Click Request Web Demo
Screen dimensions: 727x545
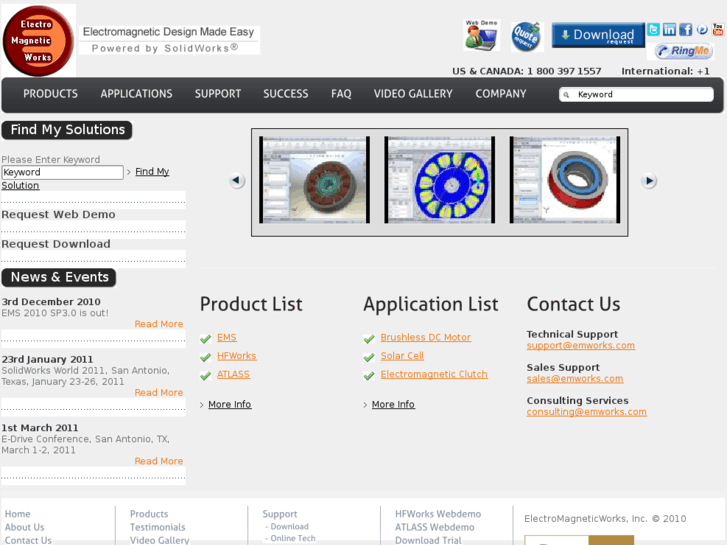(x=58, y=215)
